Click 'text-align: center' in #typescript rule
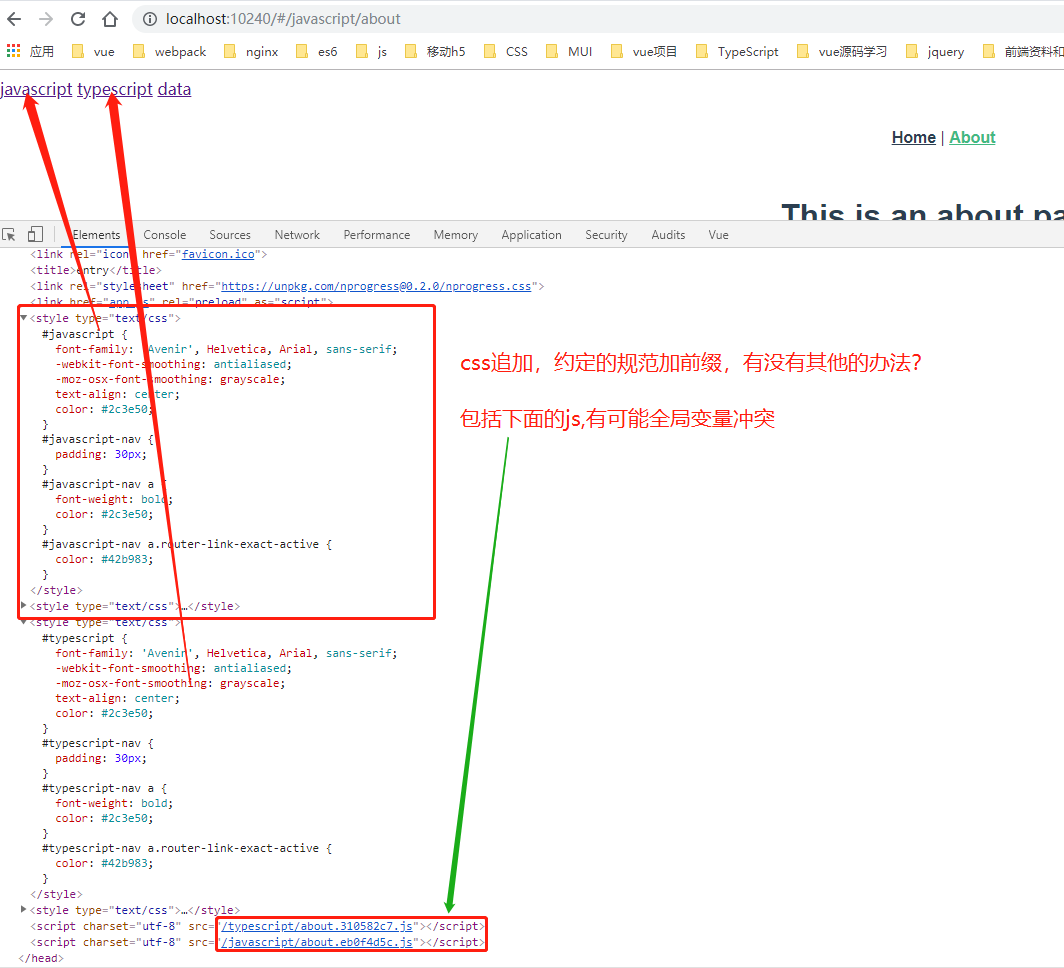The width and height of the screenshot is (1064, 968). click(x=117, y=698)
